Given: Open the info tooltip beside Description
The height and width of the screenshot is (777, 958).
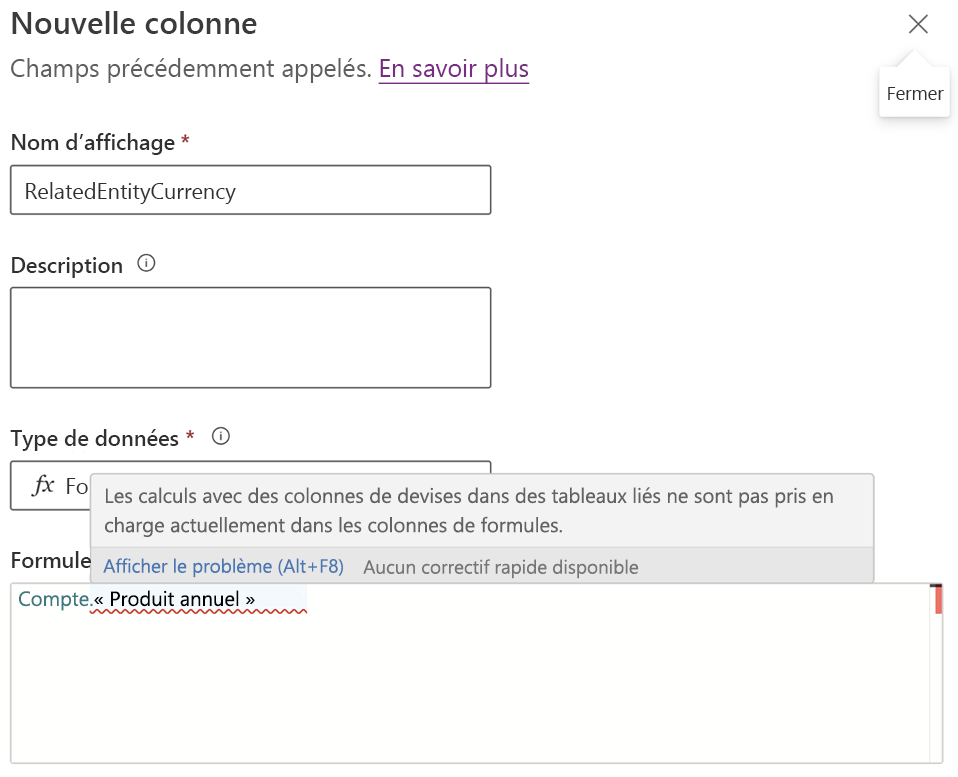Looking at the screenshot, I should pyautogui.click(x=145, y=263).
